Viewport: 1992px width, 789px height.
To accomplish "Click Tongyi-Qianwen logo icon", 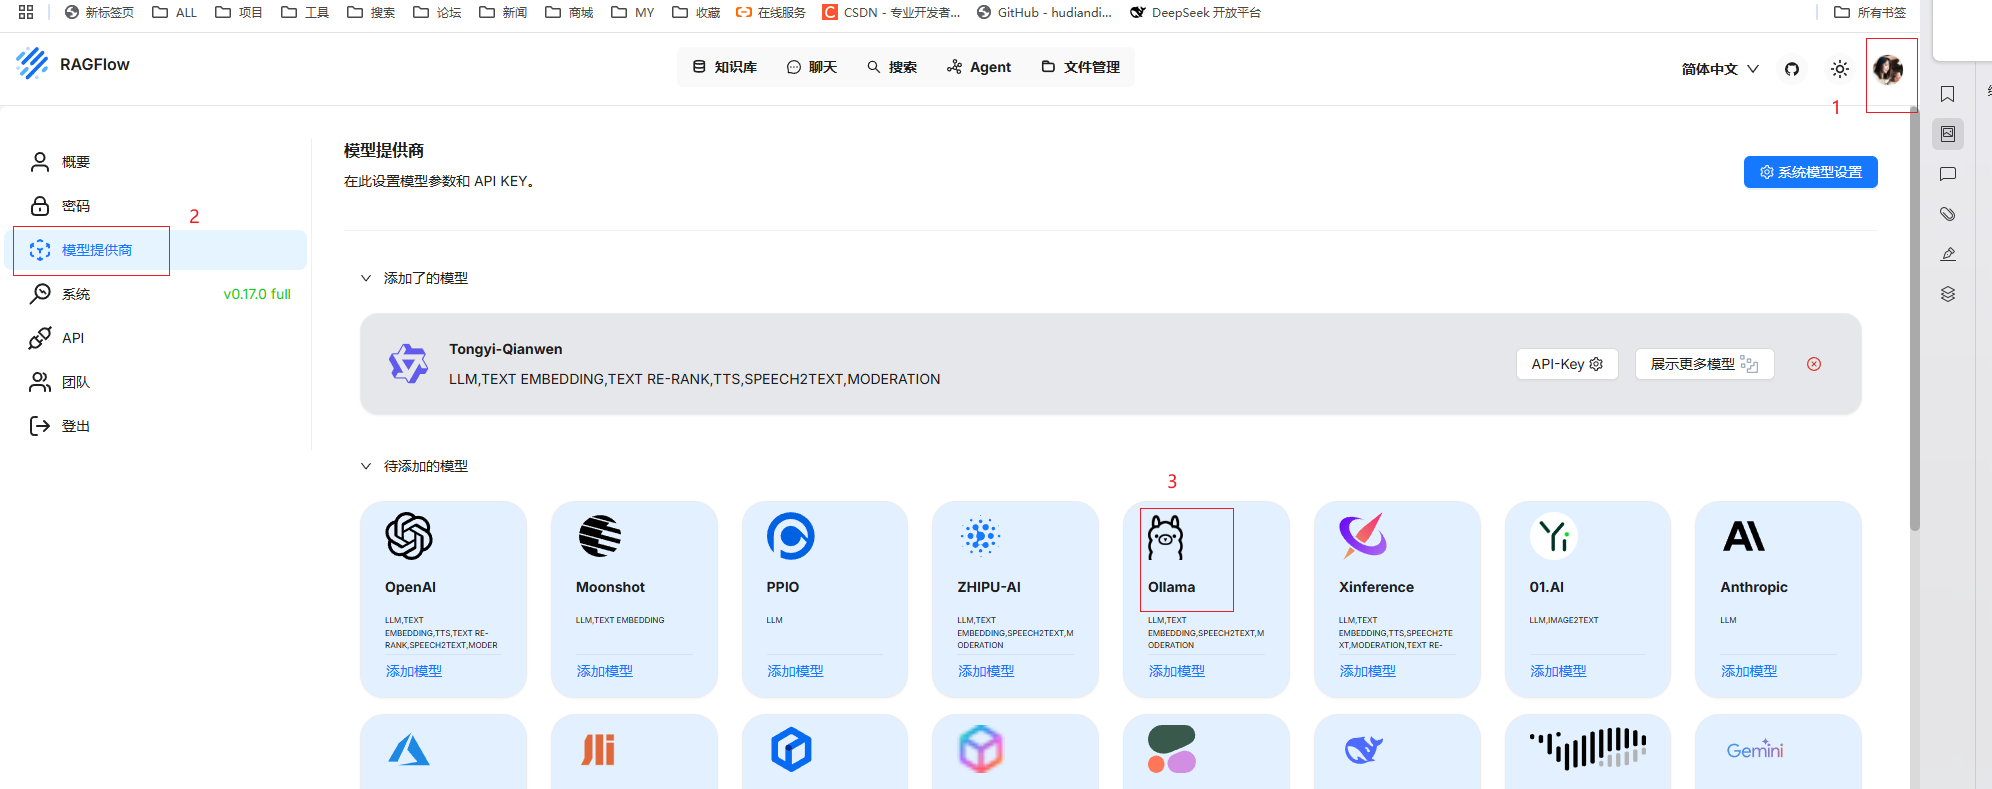I will point(408,364).
